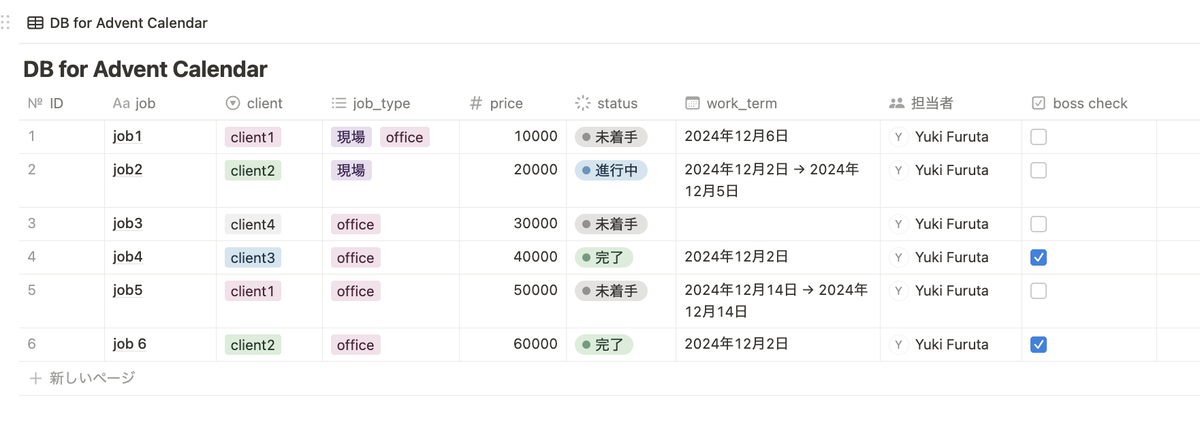Click the drag handle dots at top left

click(7, 22)
